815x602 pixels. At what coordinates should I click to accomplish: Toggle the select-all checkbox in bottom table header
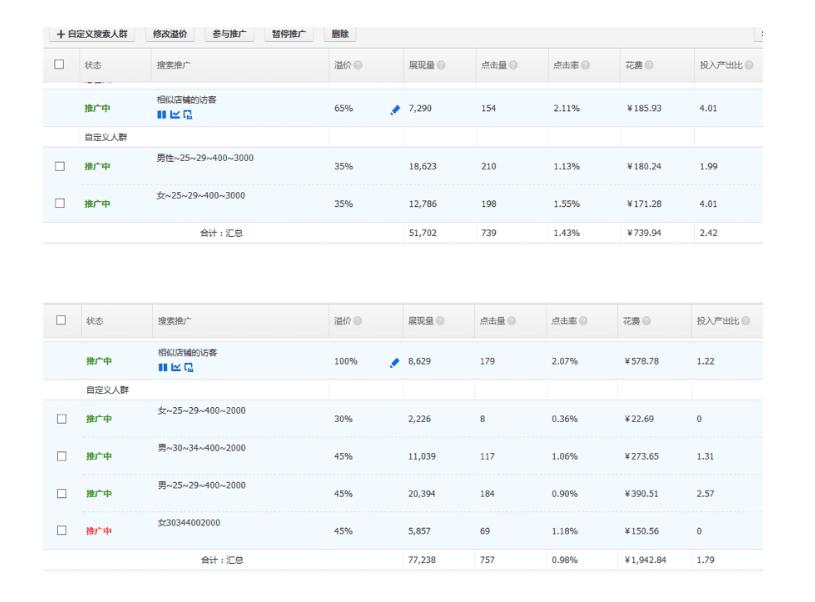coord(61,320)
